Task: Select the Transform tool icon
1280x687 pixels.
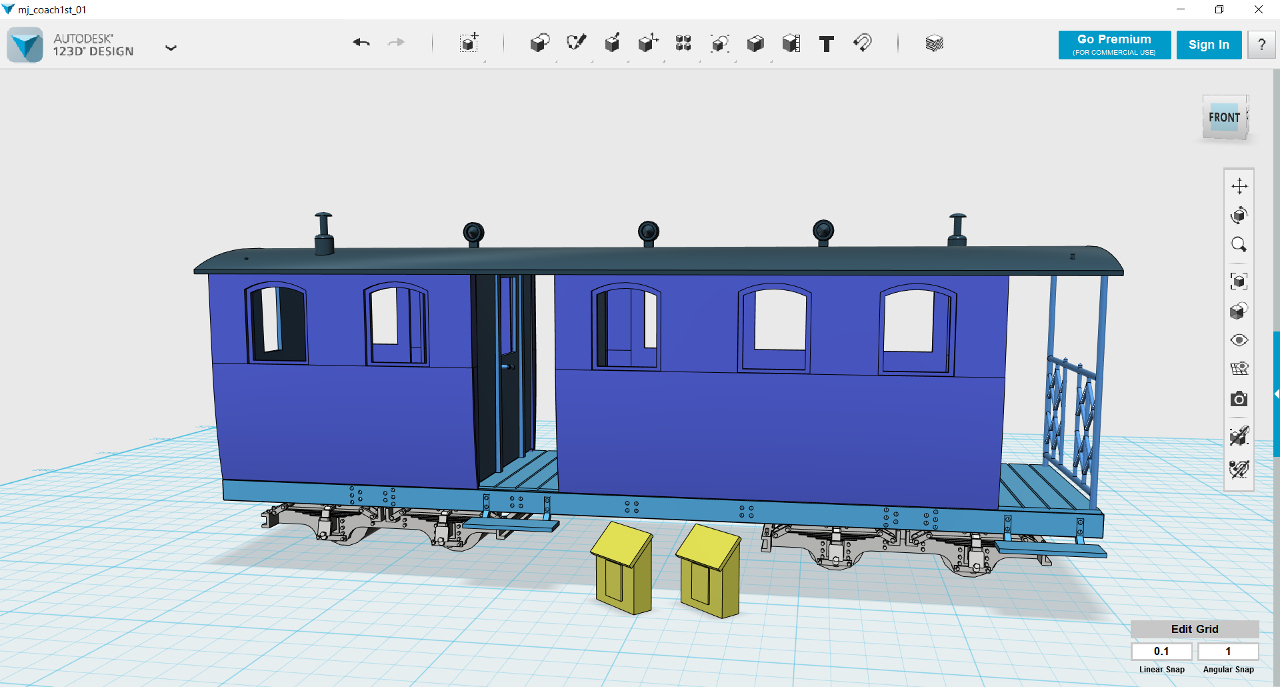Action: 469,43
